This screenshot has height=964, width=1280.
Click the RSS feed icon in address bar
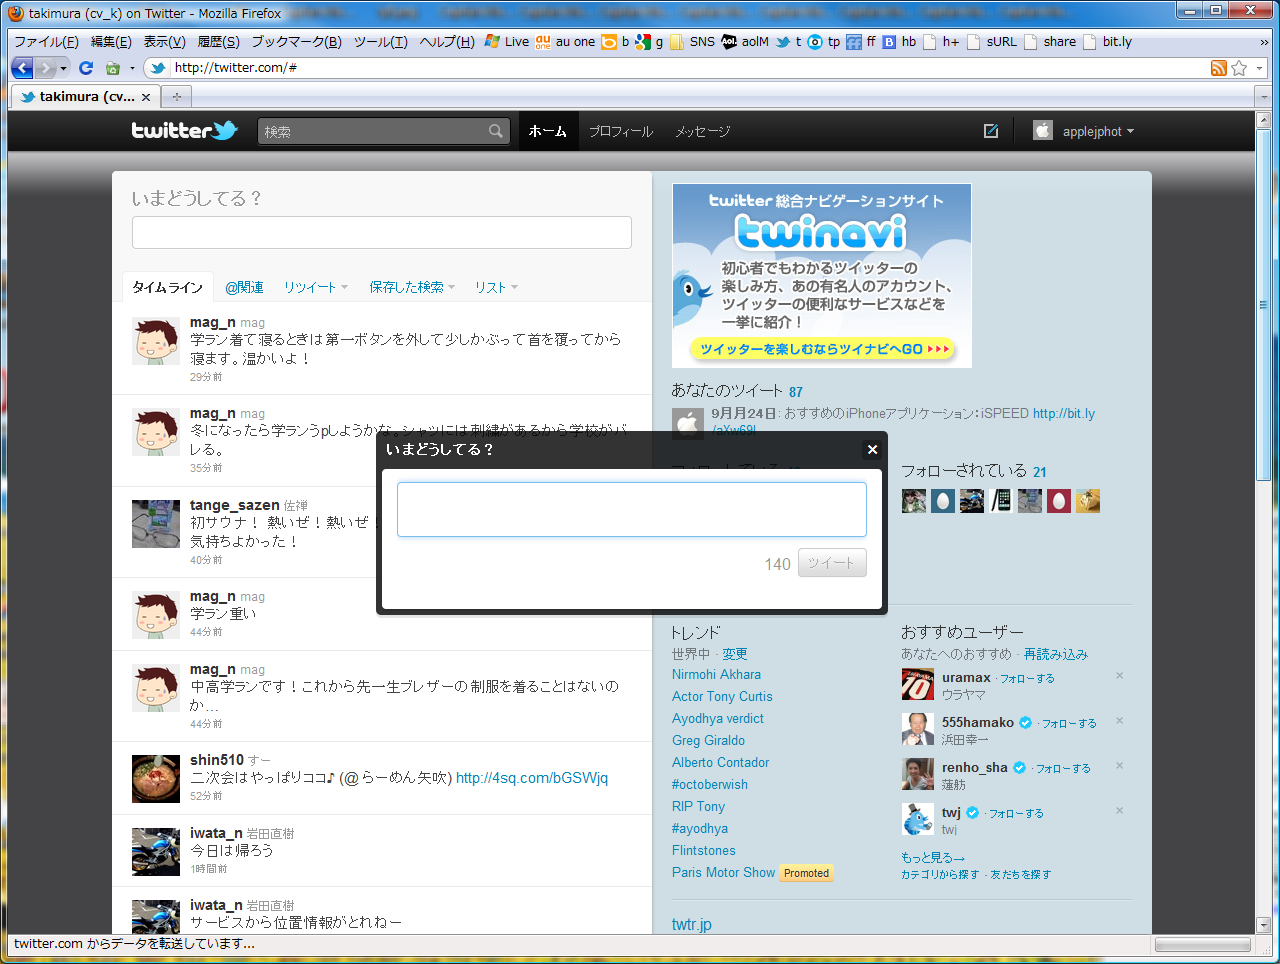pyautogui.click(x=1219, y=68)
